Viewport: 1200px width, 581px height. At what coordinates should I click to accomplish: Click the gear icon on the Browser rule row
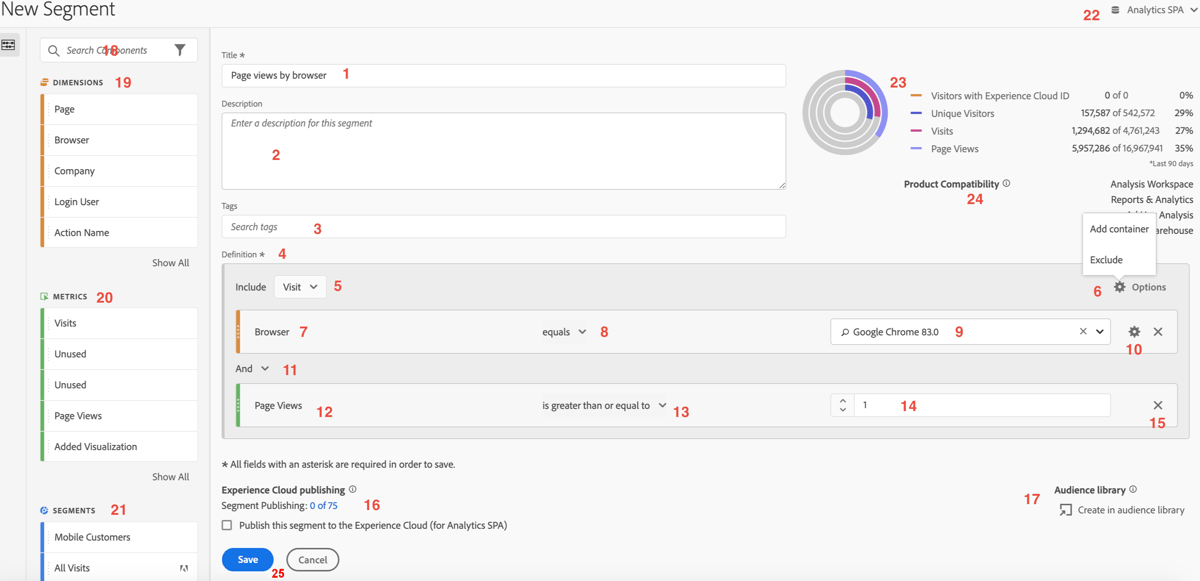(1135, 331)
